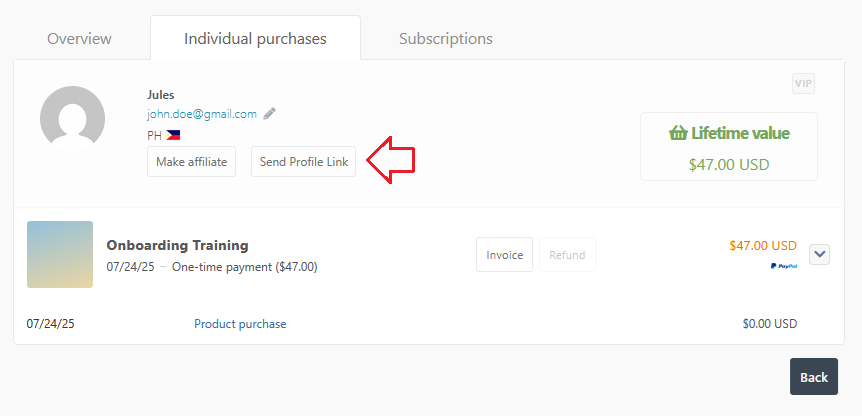
Task: Select the Individual purchases tab
Action: 255,39
